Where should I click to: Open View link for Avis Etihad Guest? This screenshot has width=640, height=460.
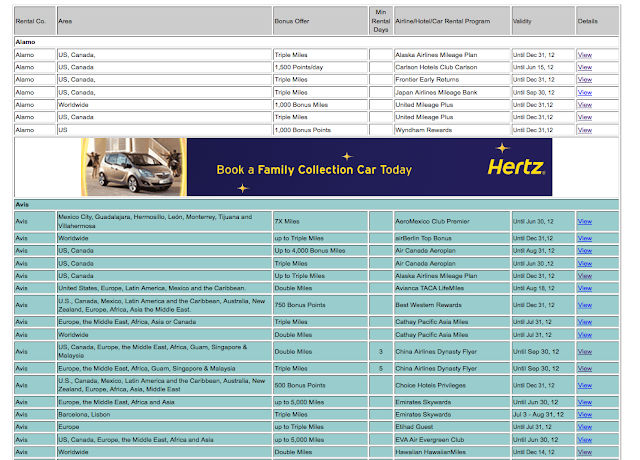[x=584, y=427]
